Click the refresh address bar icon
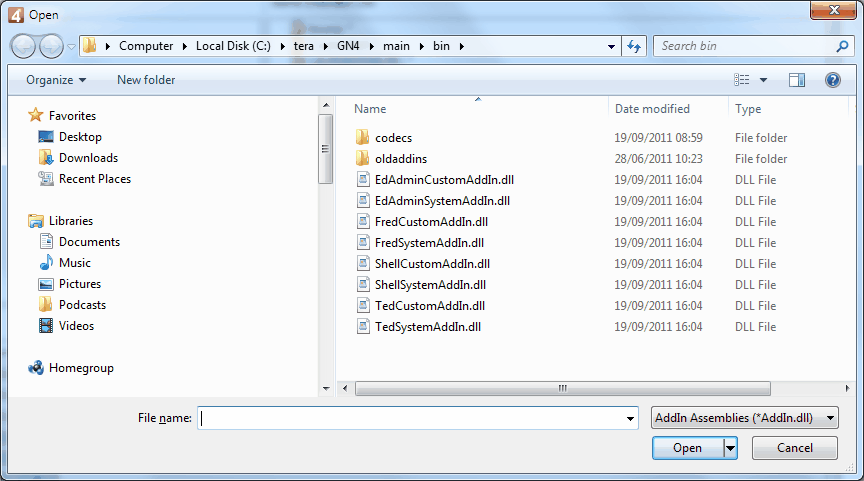864x481 pixels. click(633, 46)
